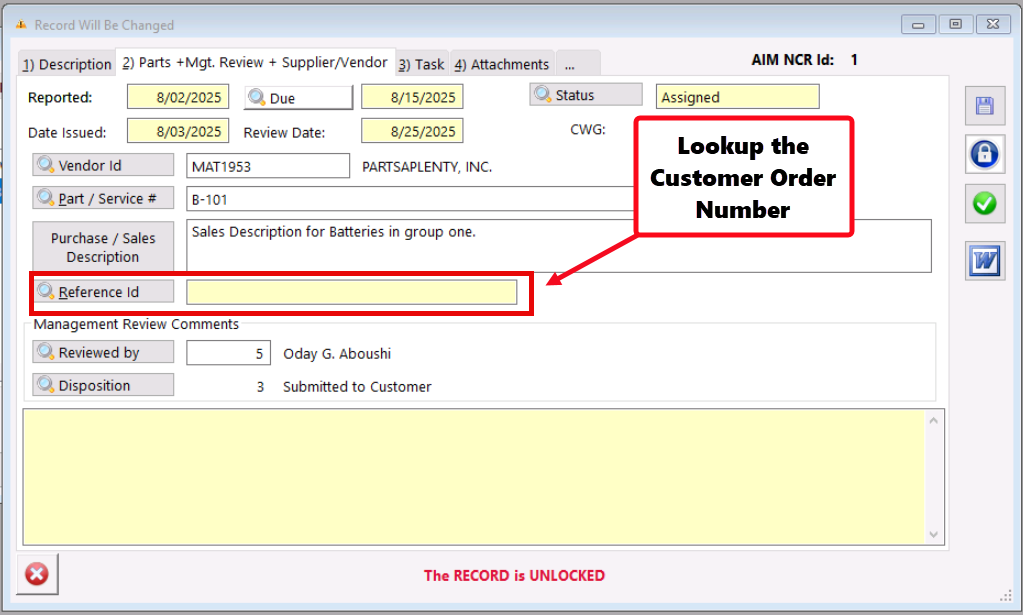
Task: Open the Part / Service # lookup
Action: pyautogui.click(x=103, y=198)
